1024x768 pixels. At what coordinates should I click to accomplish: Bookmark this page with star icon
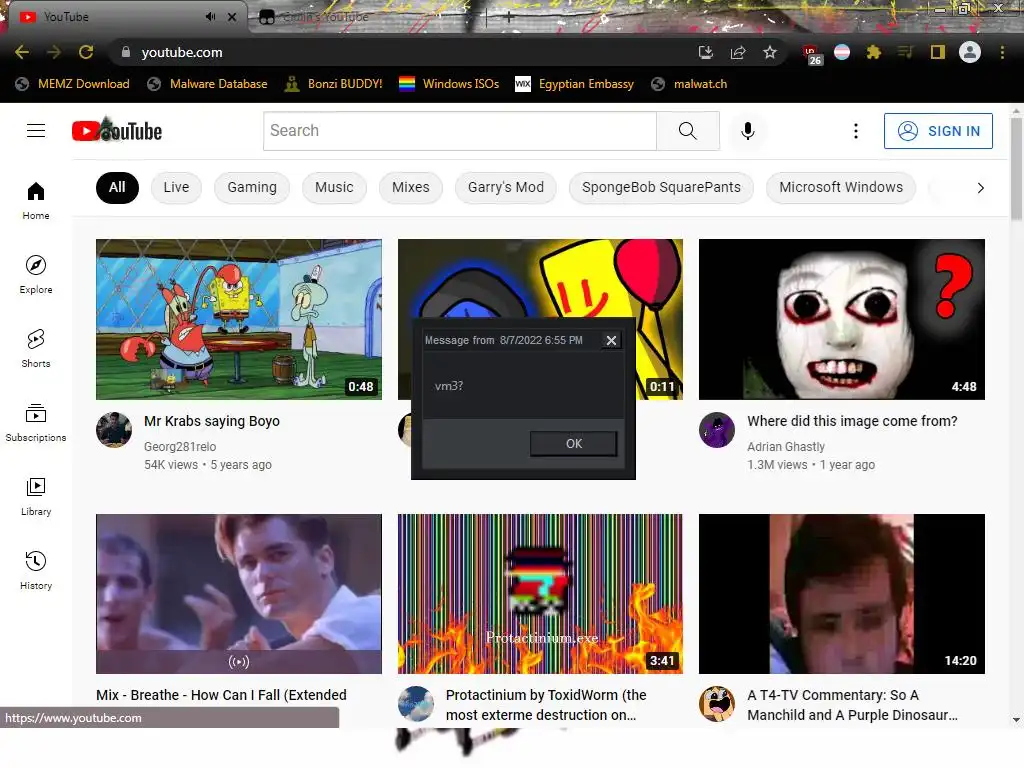click(x=770, y=52)
